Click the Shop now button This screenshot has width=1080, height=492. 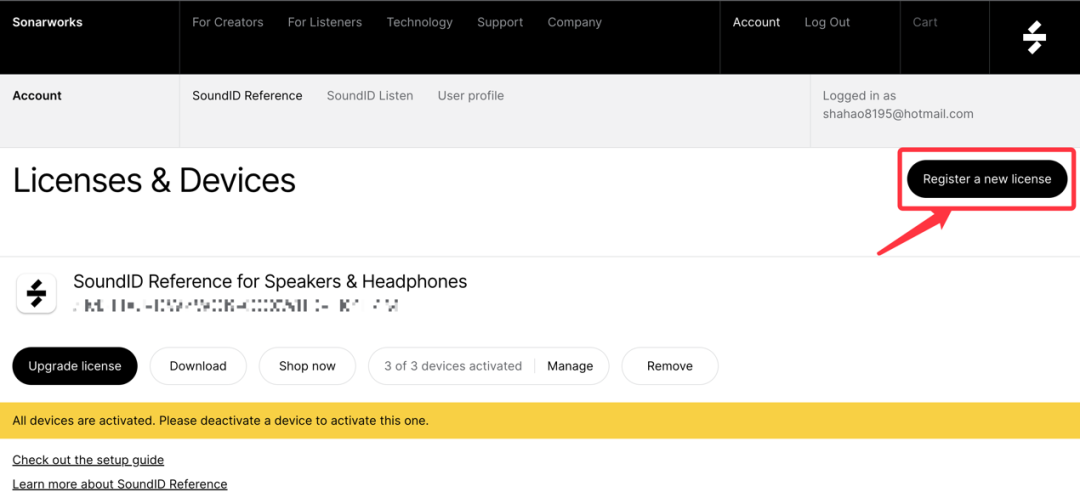click(x=307, y=366)
